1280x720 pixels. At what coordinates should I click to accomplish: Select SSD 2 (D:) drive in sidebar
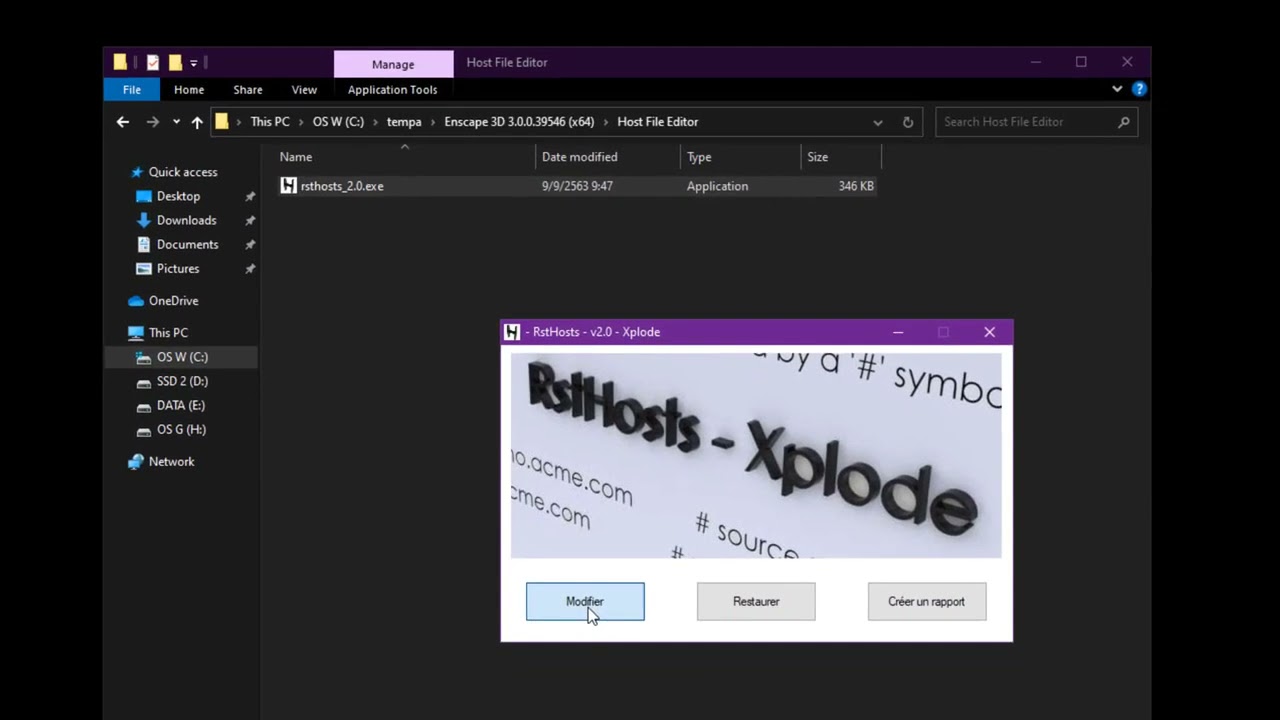pyautogui.click(x=182, y=381)
